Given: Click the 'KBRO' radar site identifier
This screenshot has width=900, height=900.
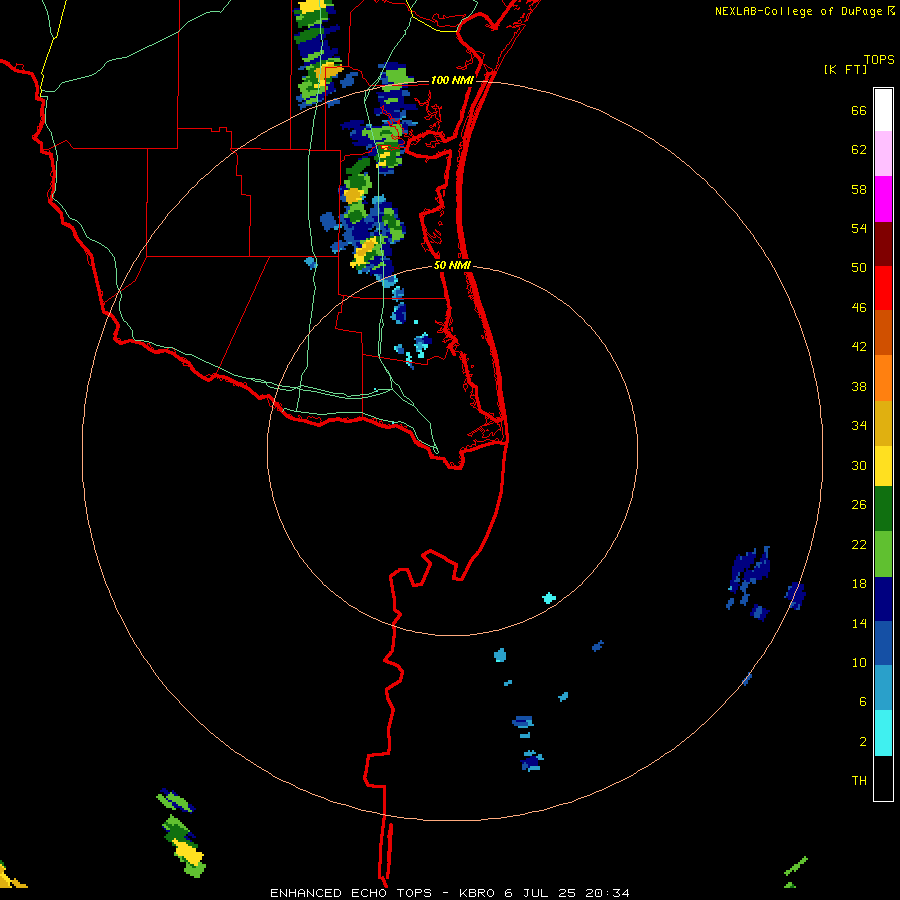Looking at the screenshot, I should [x=479, y=893].
